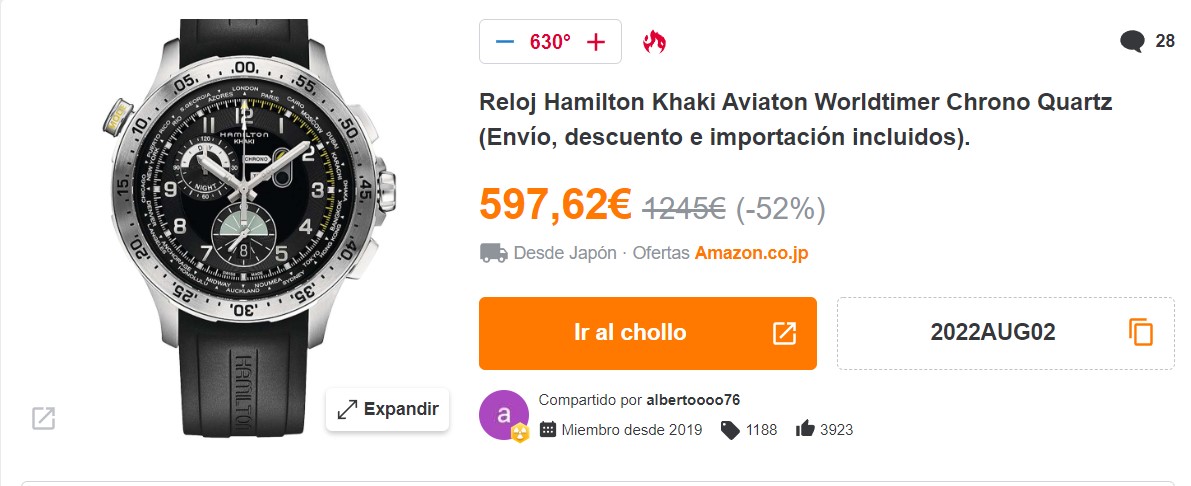Open comments via speech bubble icon
Viewport: 1191px width, 486px height.
pyautogui.click(x=1132, y=42)
